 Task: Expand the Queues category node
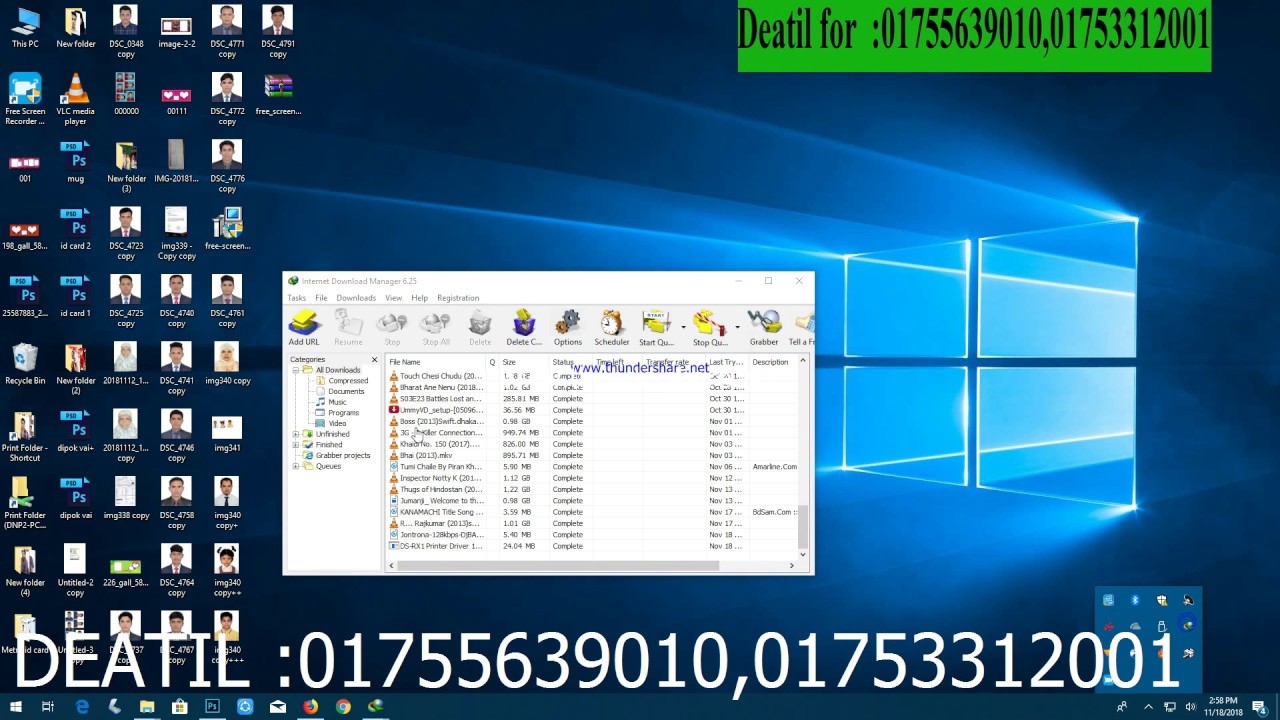point(296,466)
